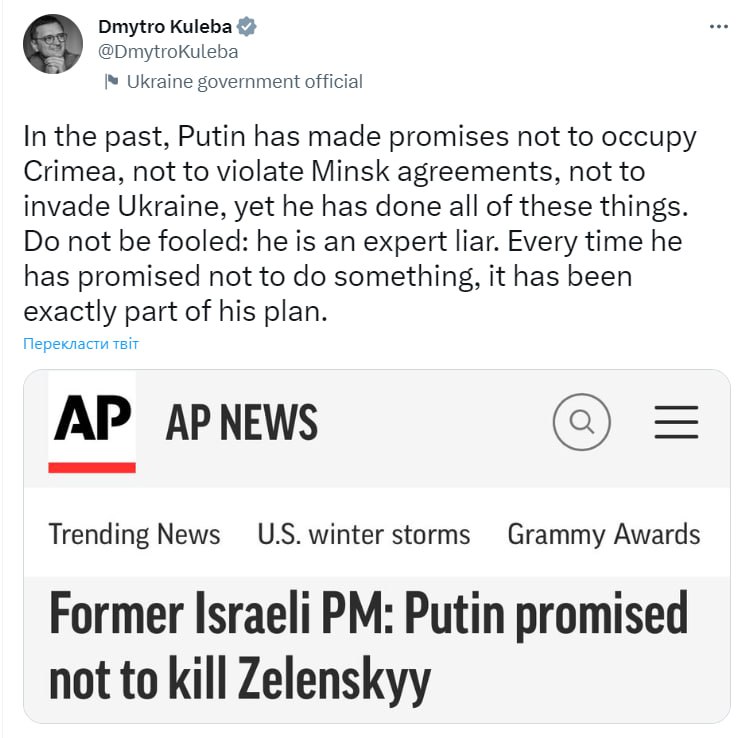The image size is (750, 738).
Task: Click the 'Ukraine government official' label
Action: 245,82
